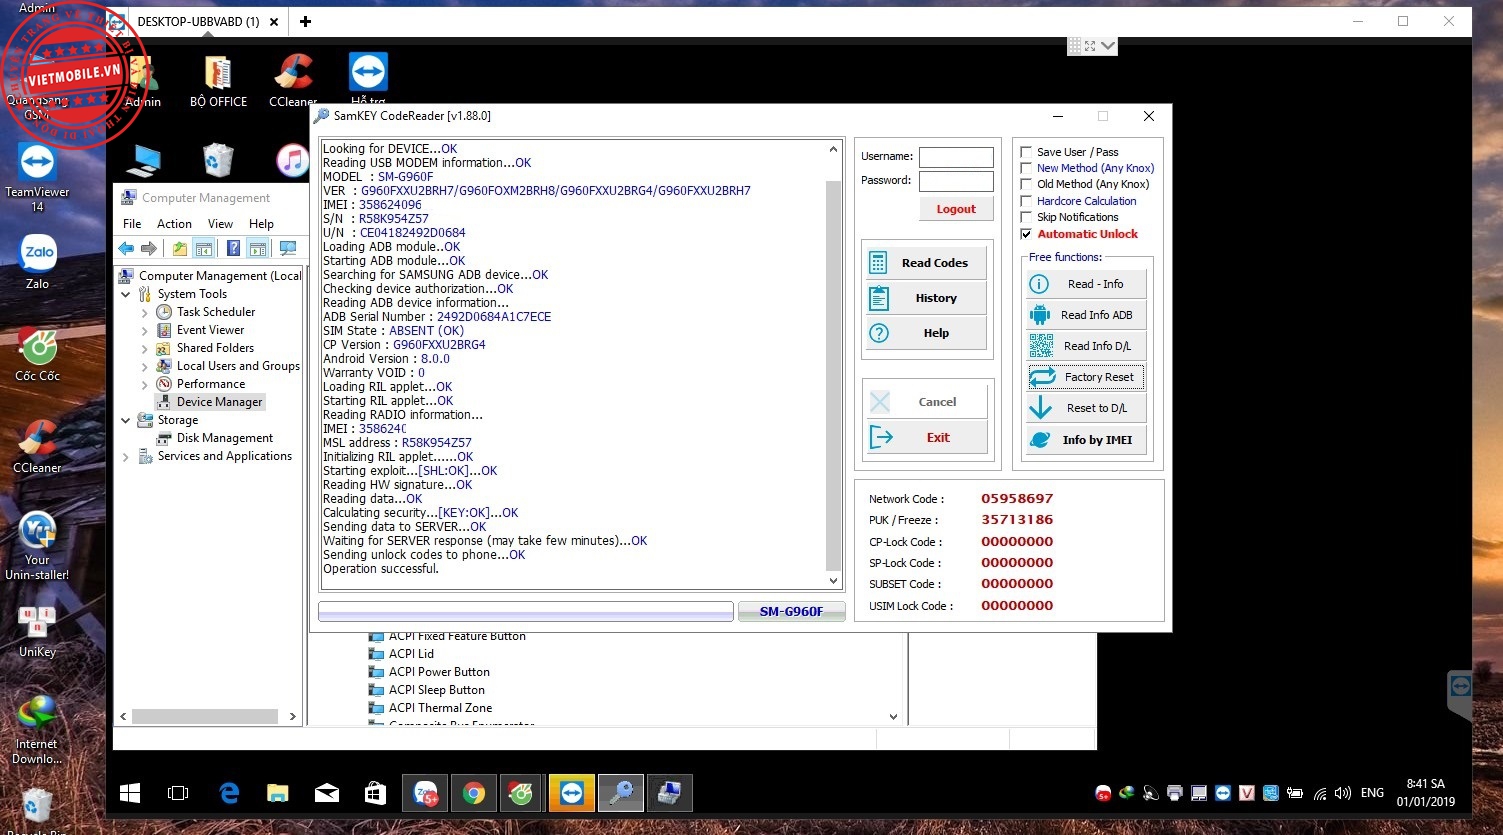
Task: Open a new remote session tab with plus
Action: tap(305, 21)
